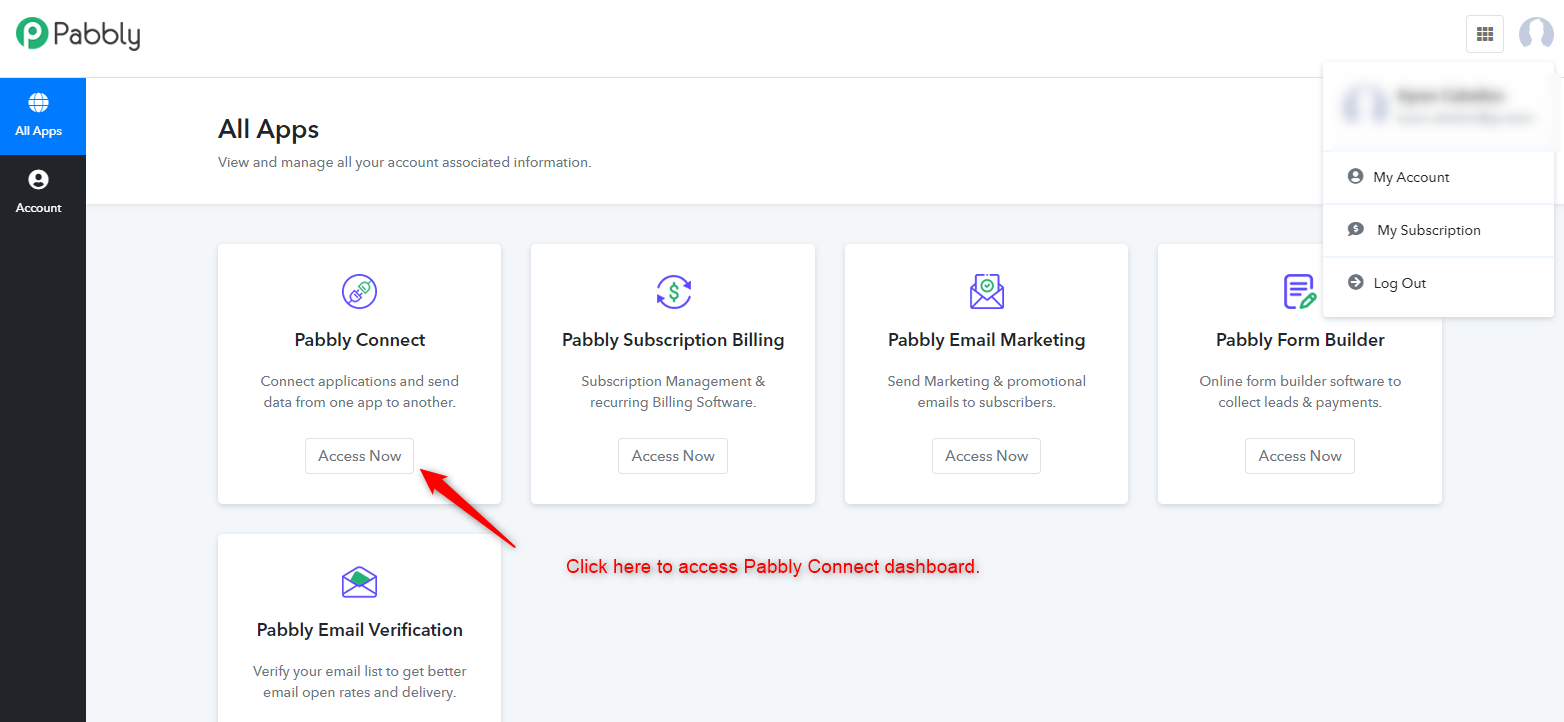This screenshot has width=1564, height=722.
Task: Click the Subscription Billing dollar icon
Action: pos(673,291)
